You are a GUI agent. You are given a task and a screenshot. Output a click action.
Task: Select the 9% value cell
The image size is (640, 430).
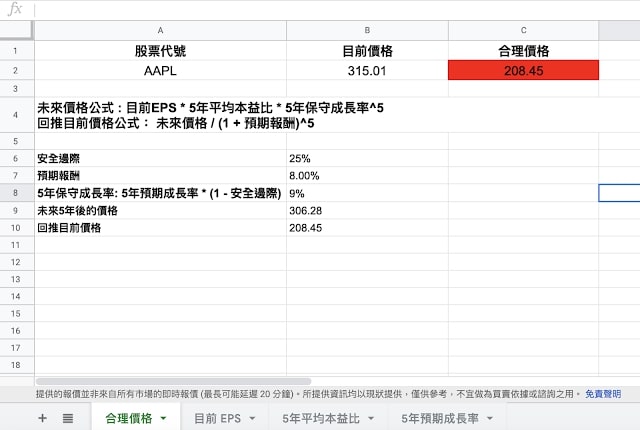point(367,193)
